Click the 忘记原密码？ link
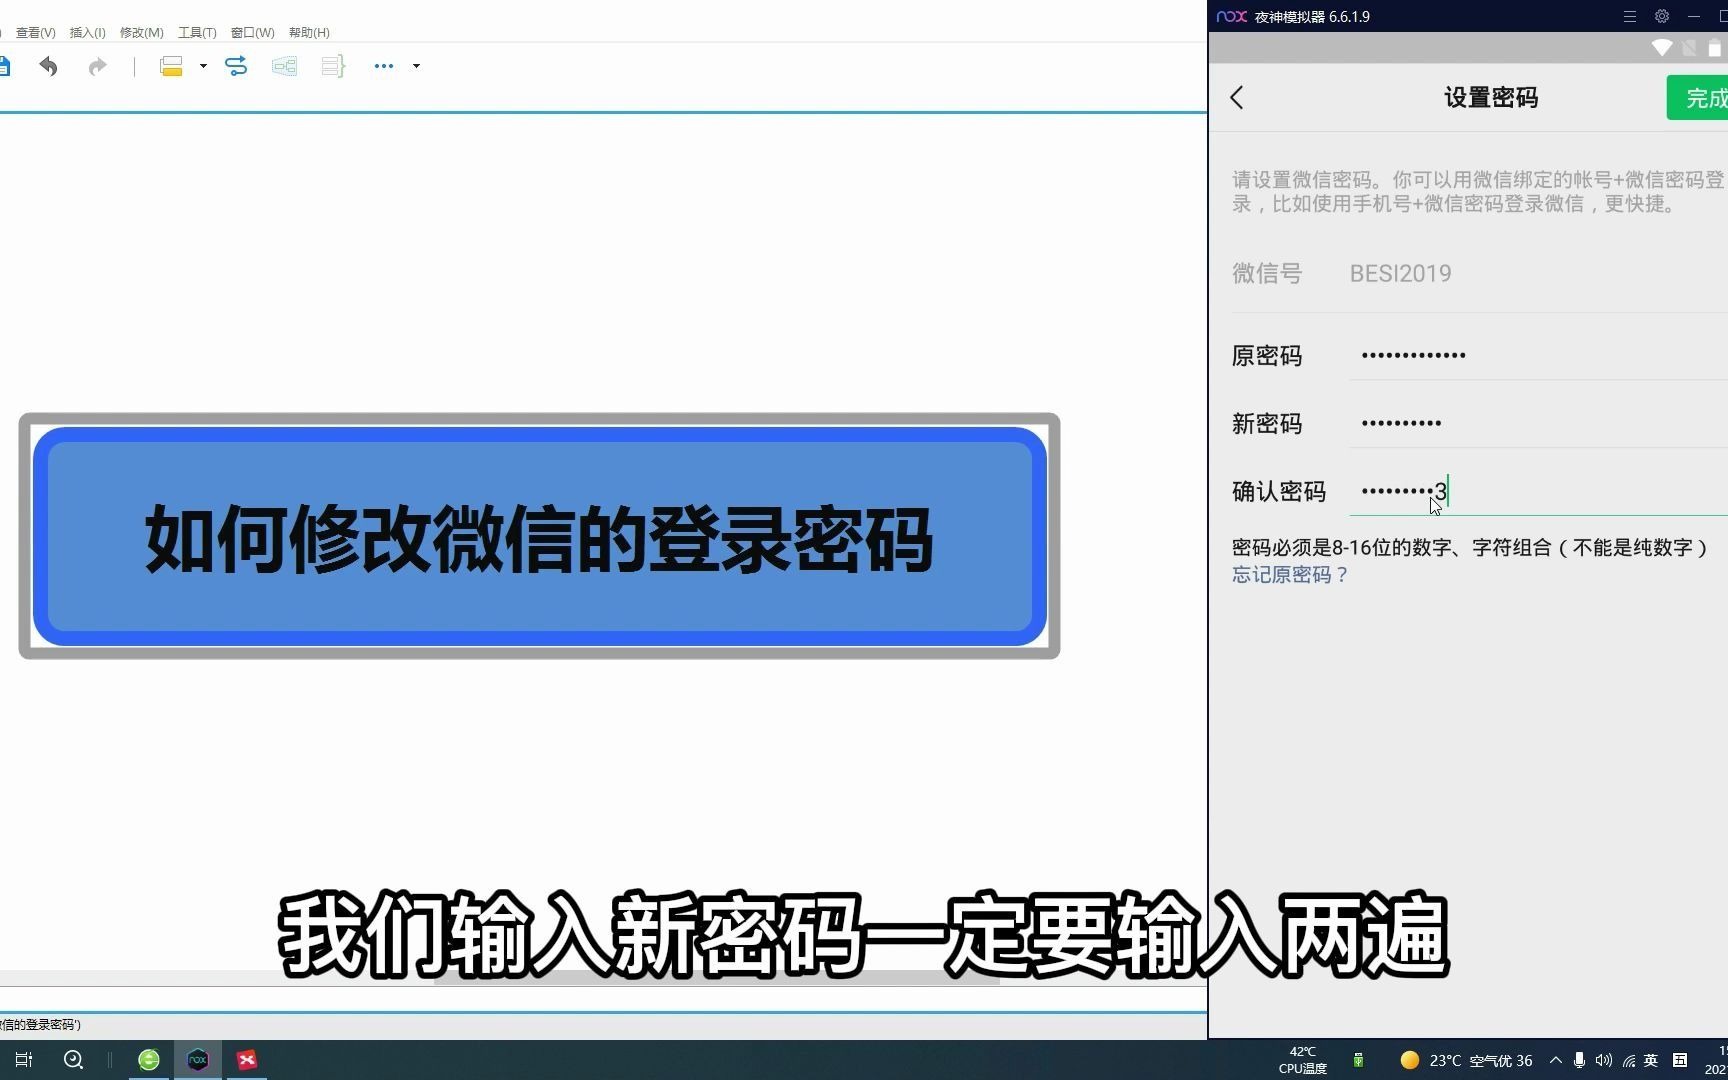 click(x=1290, y=575)
